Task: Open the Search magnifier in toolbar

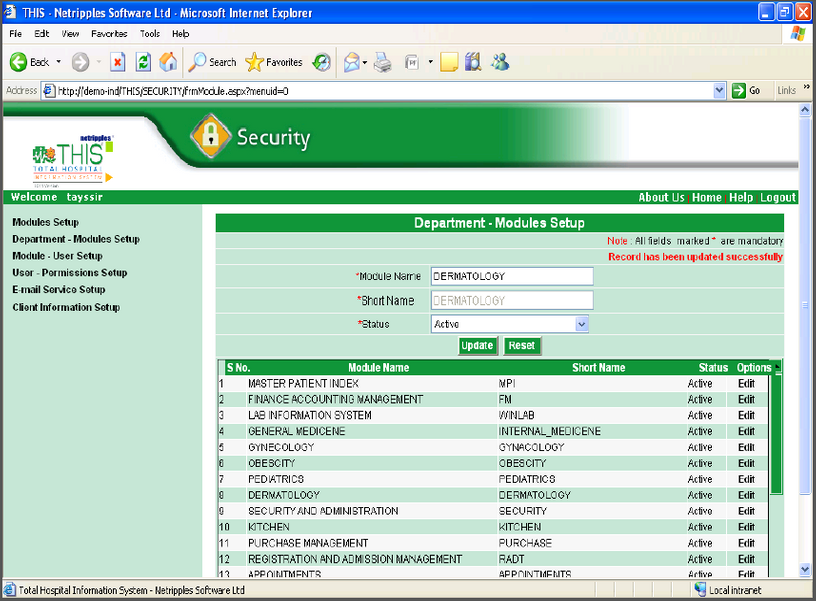Action: coord(197,62)
